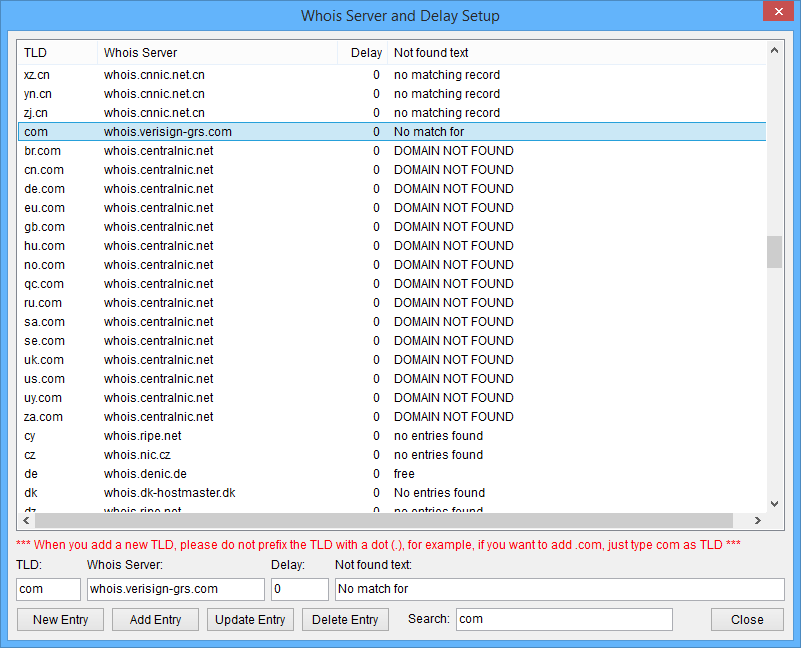Click into the Search box

(x=564, y=619)
